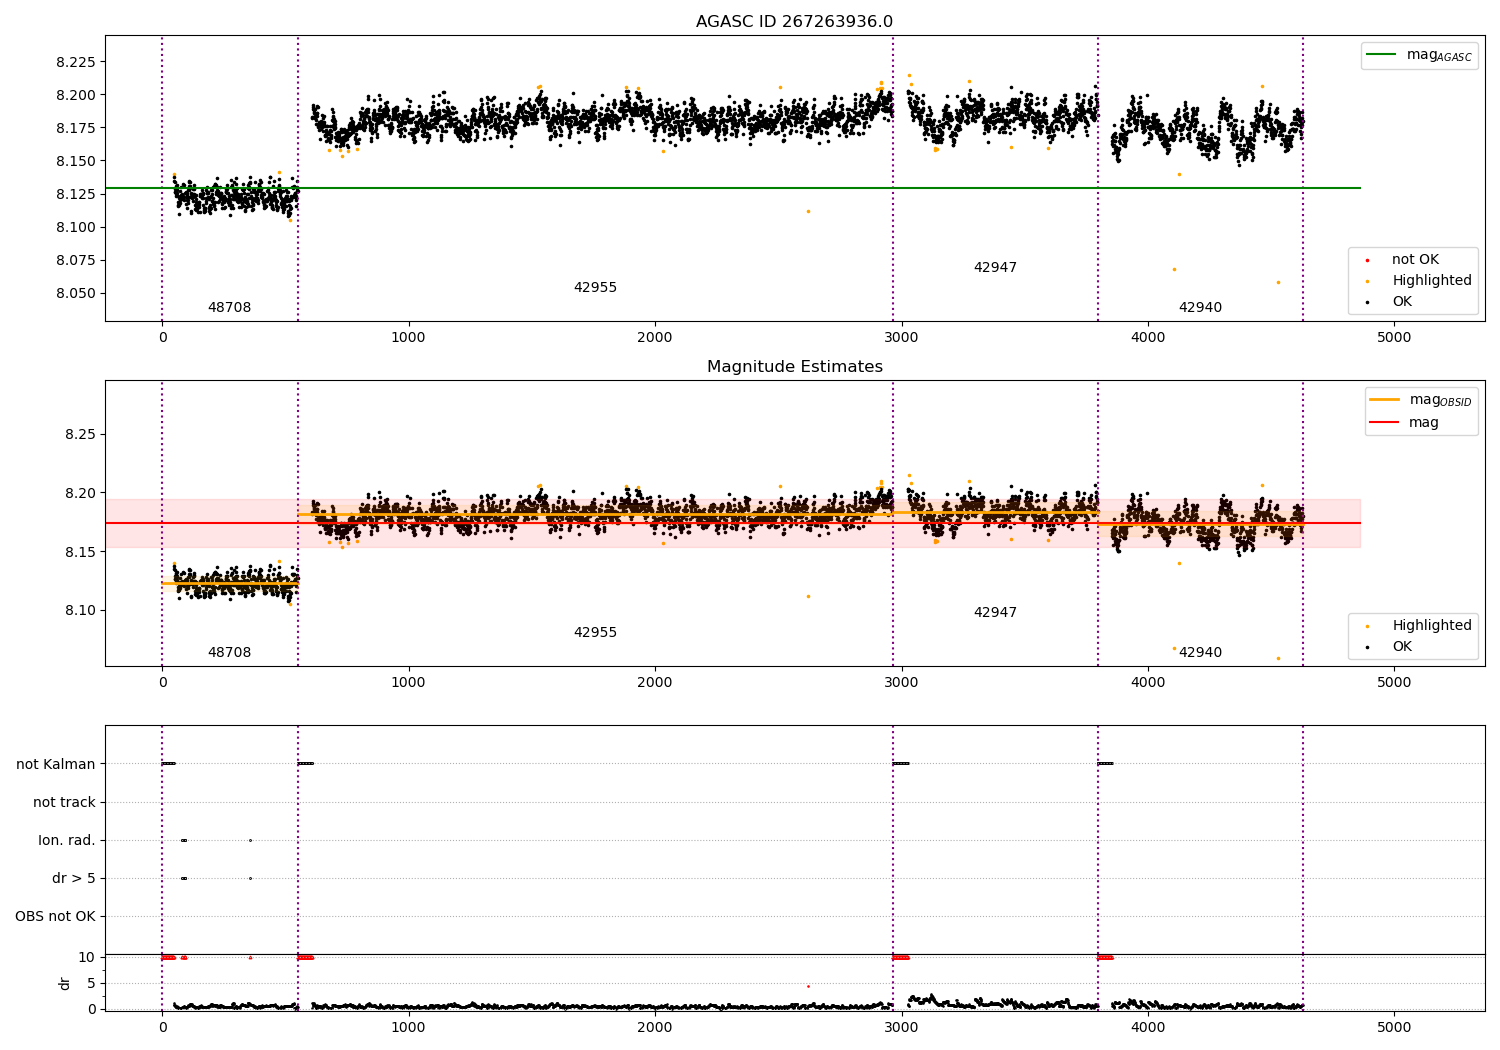Click OBSID label 48708 in the AGASC plot
The height and width of the screenshot is (1050, 1500).
coord(229,308)
